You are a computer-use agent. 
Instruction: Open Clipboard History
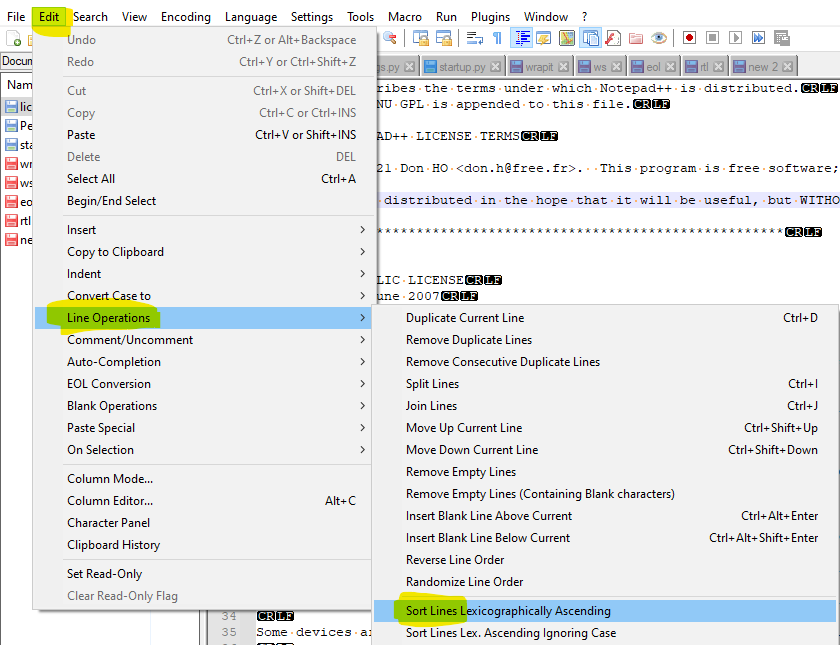pyautogui.click(x=203, y=545)
